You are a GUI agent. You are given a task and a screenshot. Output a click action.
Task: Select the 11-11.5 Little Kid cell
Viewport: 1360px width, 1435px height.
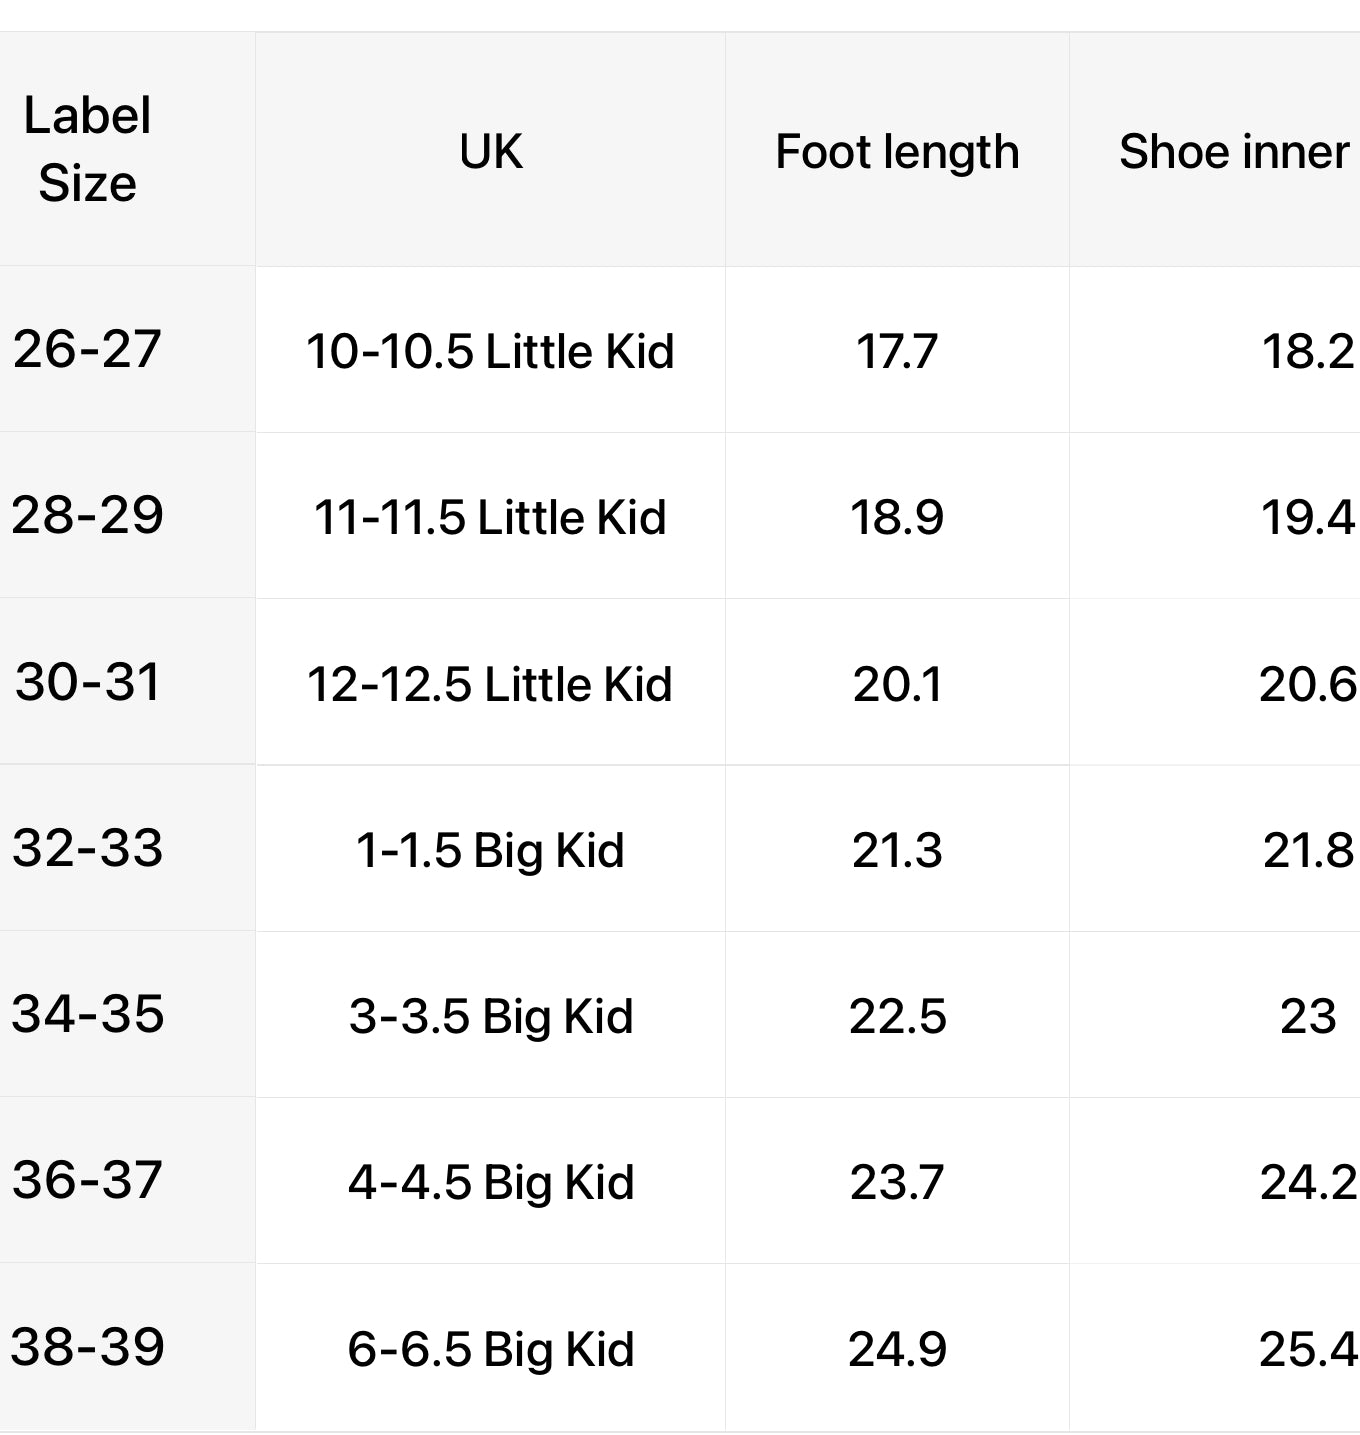coord(490,518)
